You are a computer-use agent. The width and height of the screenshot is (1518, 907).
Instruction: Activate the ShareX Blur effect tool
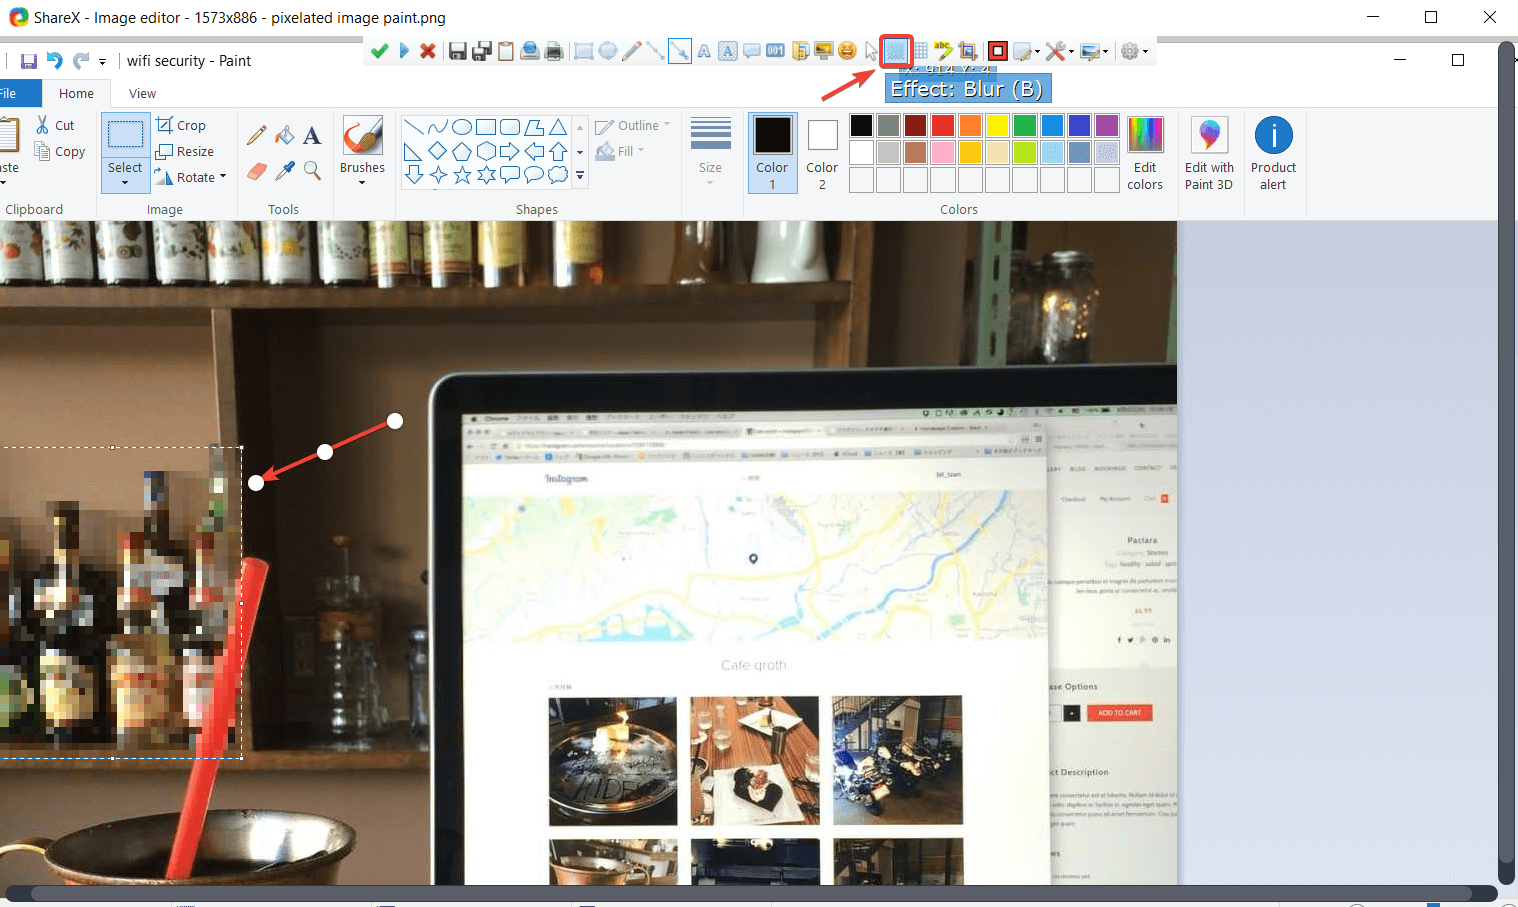(x=896, y=51)
